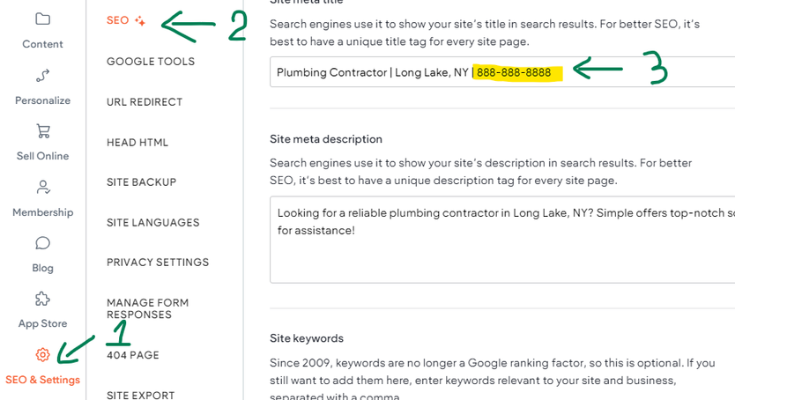Open the Sell Online cart icon
Image resolution: width=800 pixels, height=400 pixels.
tap(42, 131)
